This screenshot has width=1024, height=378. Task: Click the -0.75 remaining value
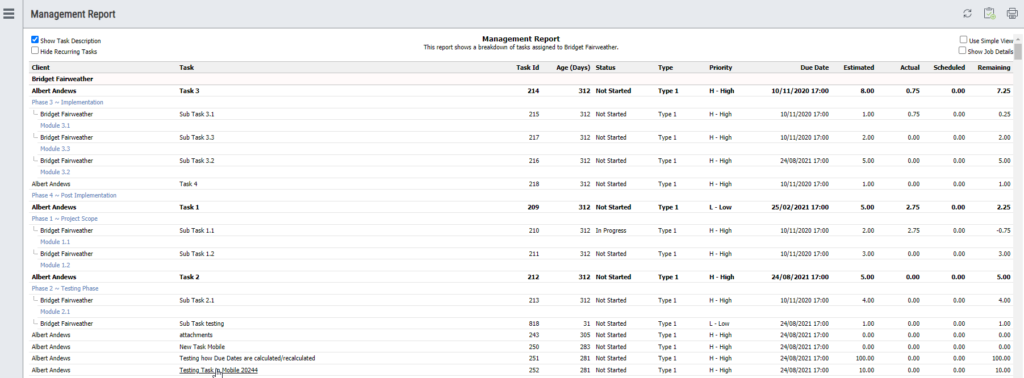click(x=1003, y=230)
